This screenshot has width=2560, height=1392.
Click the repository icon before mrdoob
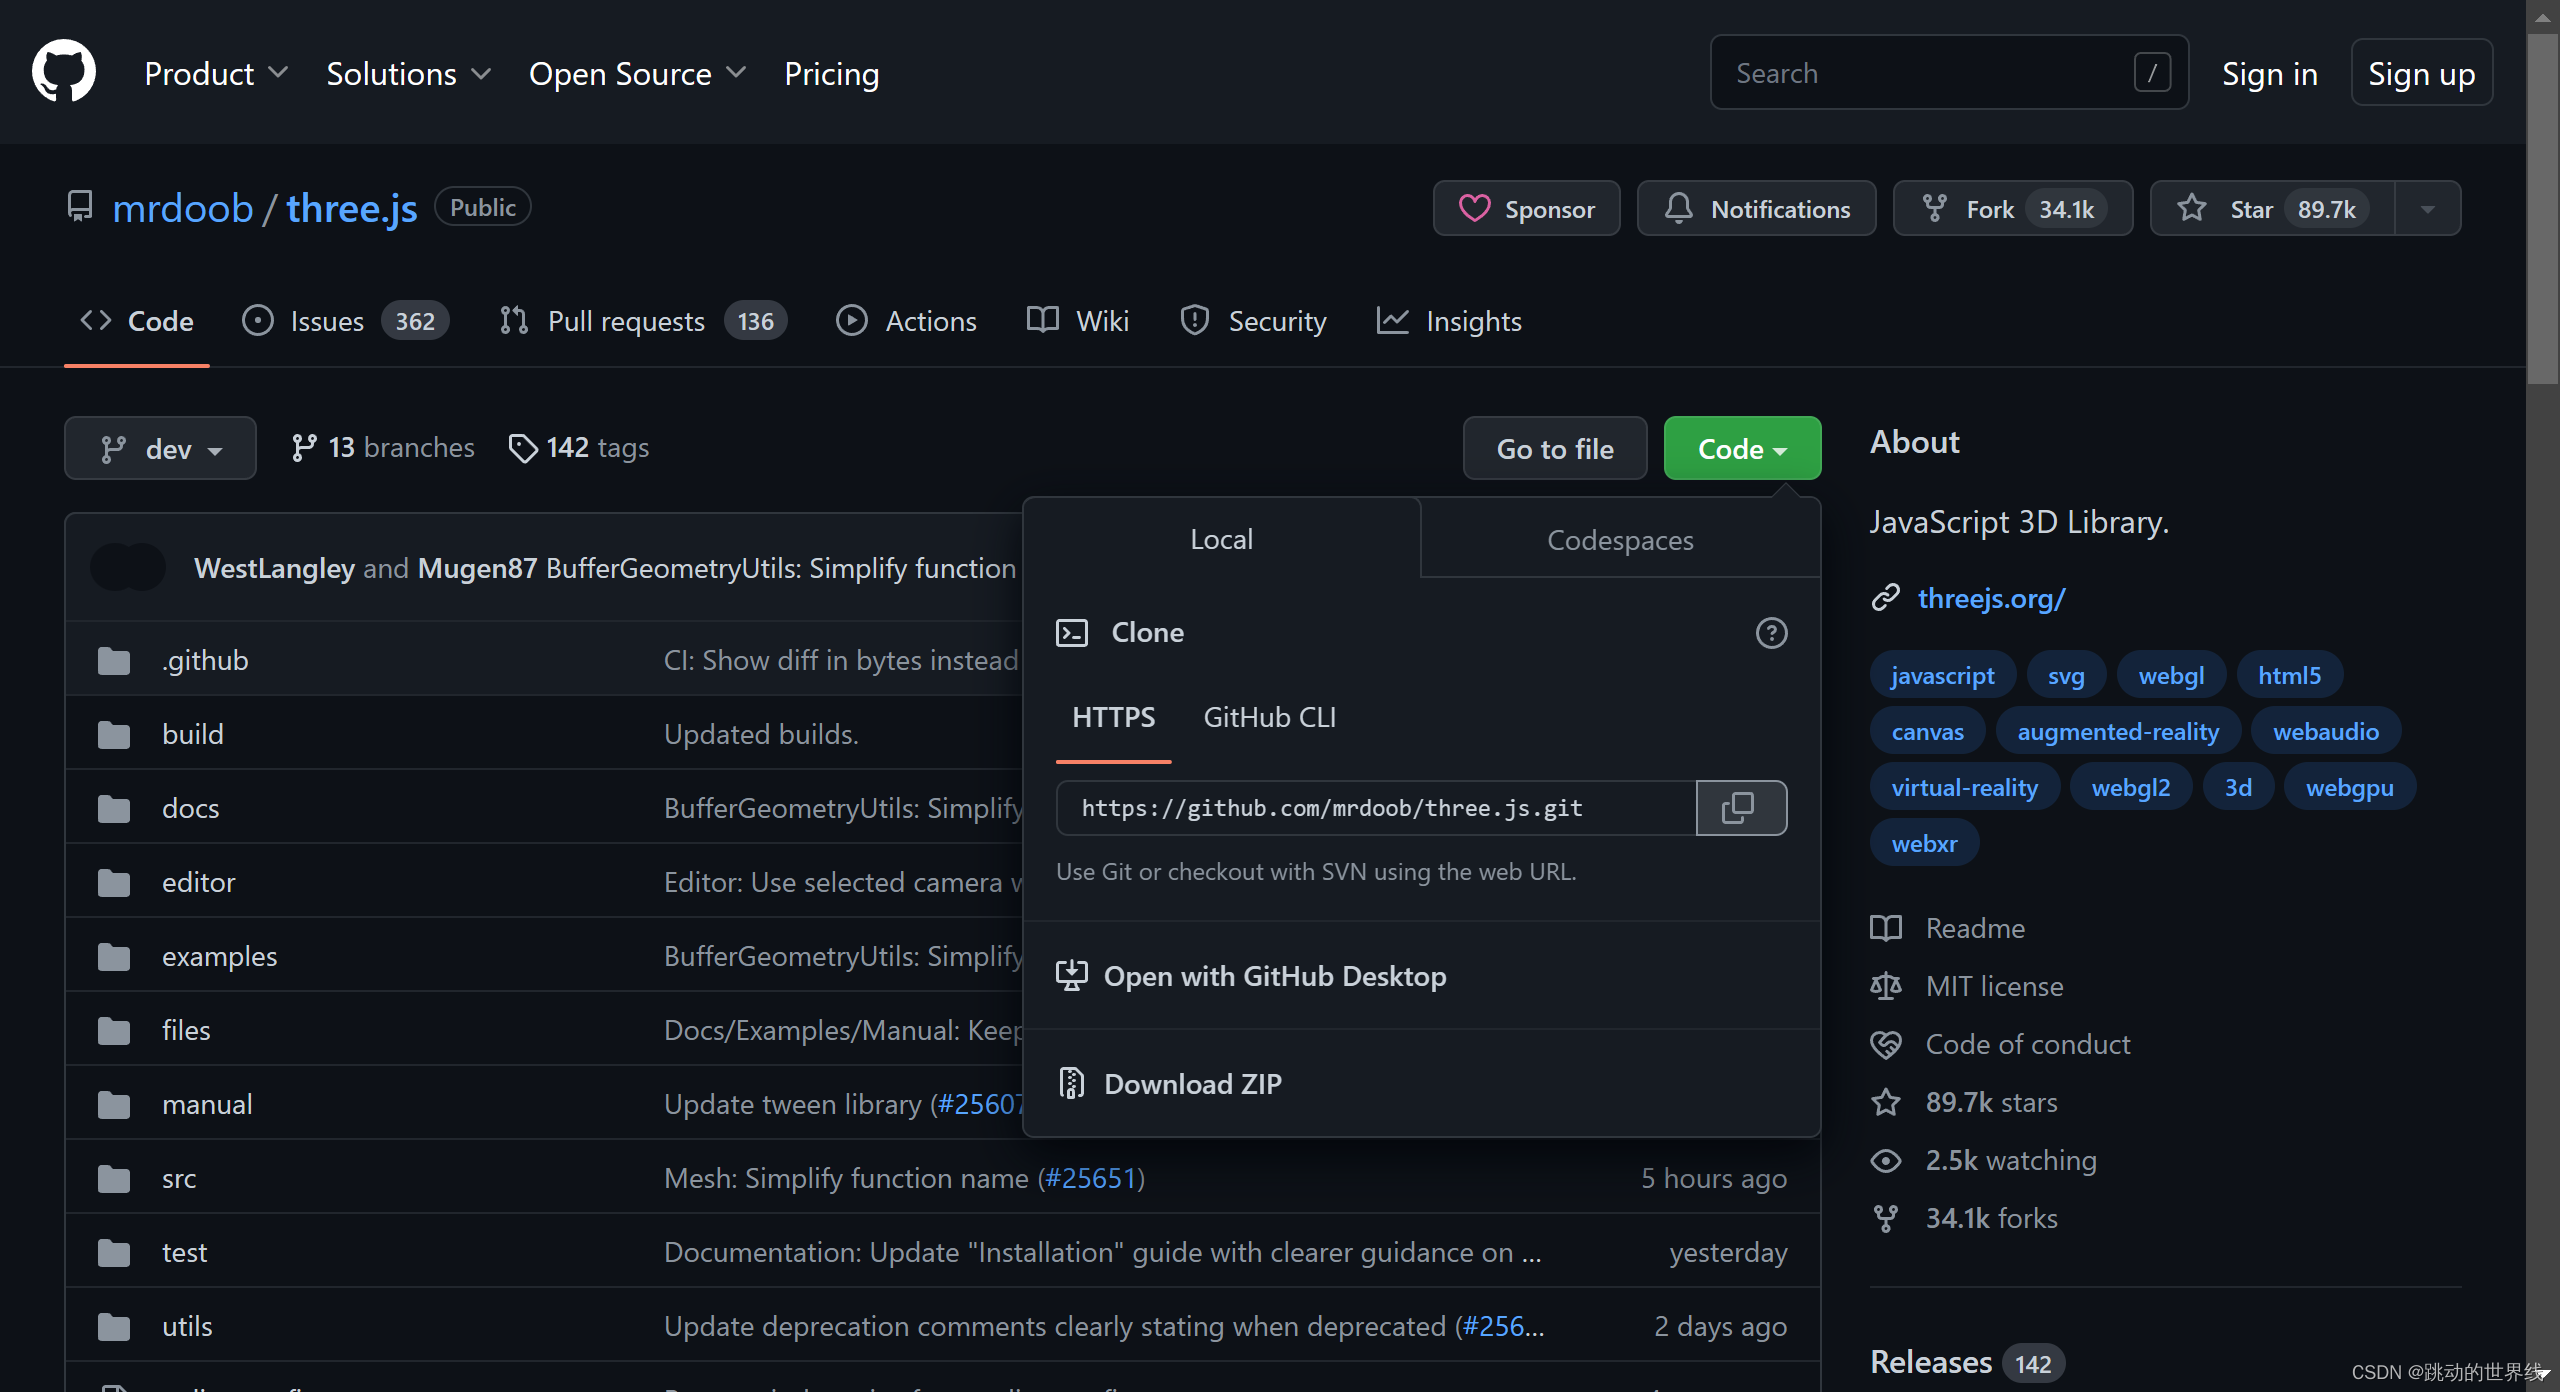tap(80, 206)
